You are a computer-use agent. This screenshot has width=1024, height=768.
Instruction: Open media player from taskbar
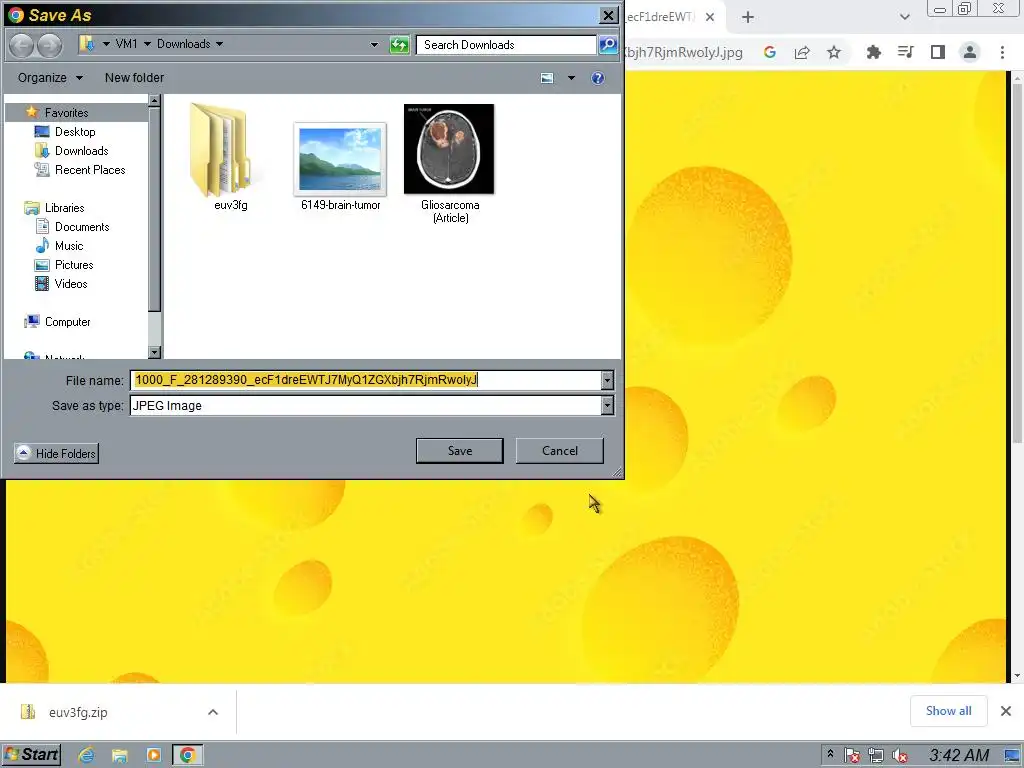click(153, 756)
